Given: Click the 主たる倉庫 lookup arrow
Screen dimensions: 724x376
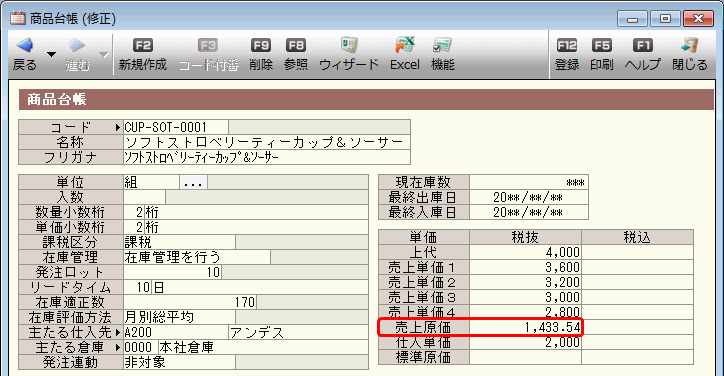Looking at the screenshot, I should 118,347.
